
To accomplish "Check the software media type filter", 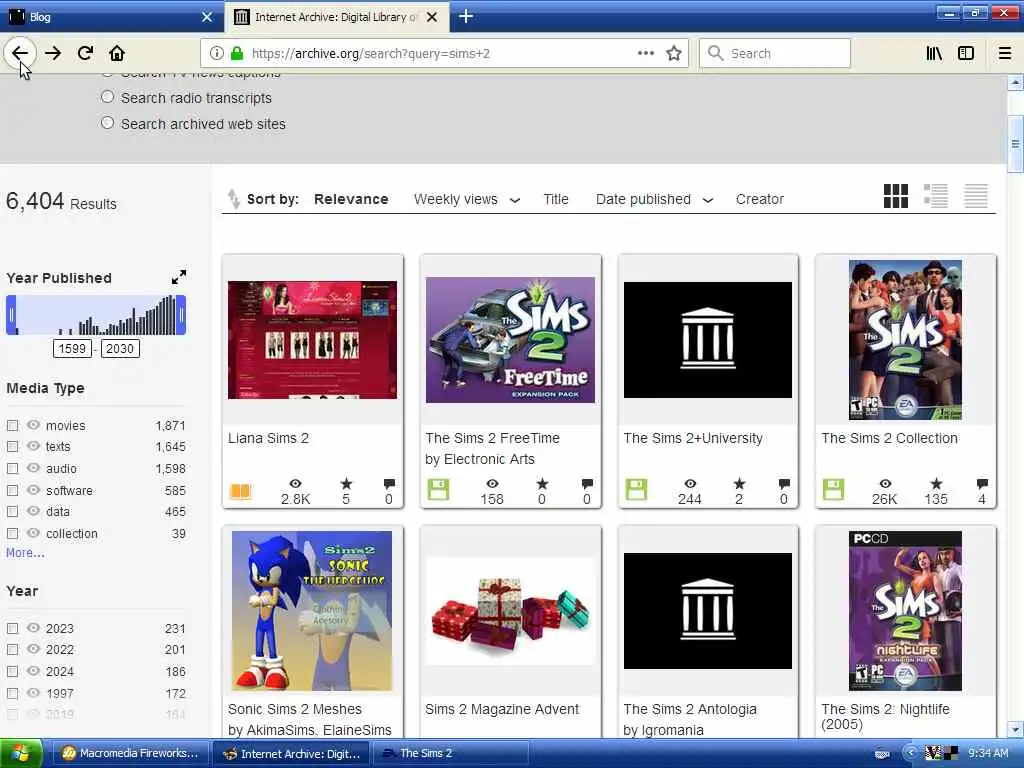I will [x=12, y=490].
